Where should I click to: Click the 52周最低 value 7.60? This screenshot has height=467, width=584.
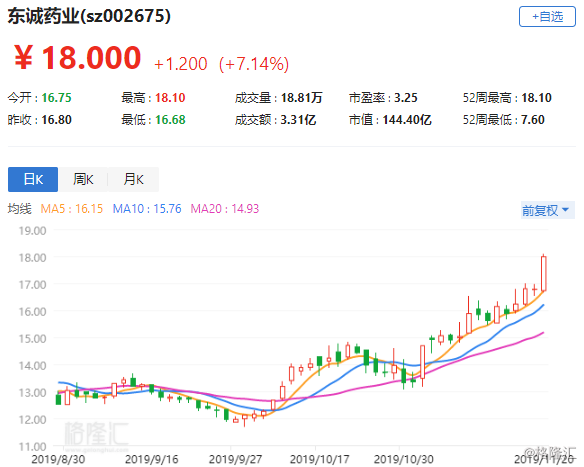(533, 120)
